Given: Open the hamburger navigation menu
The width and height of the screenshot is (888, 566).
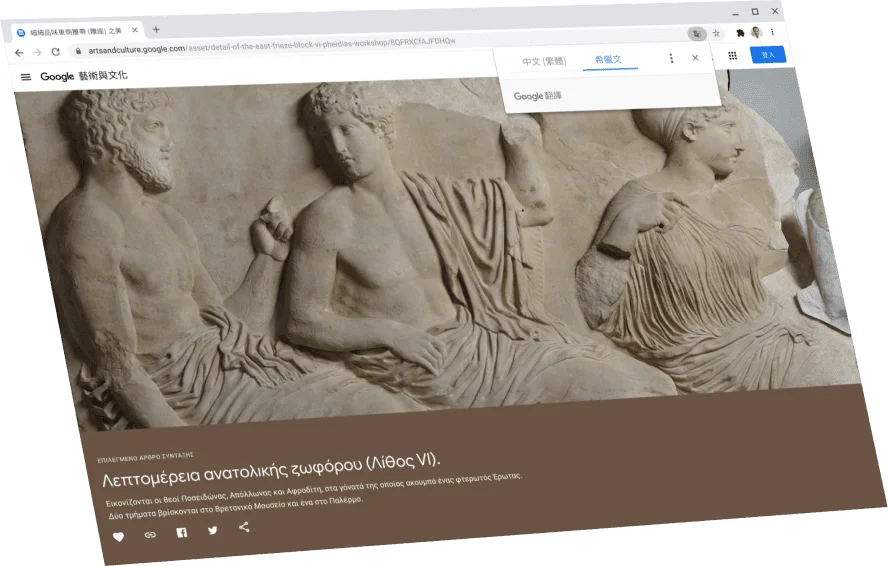Looking at the screenshot, I should (25, 77).
